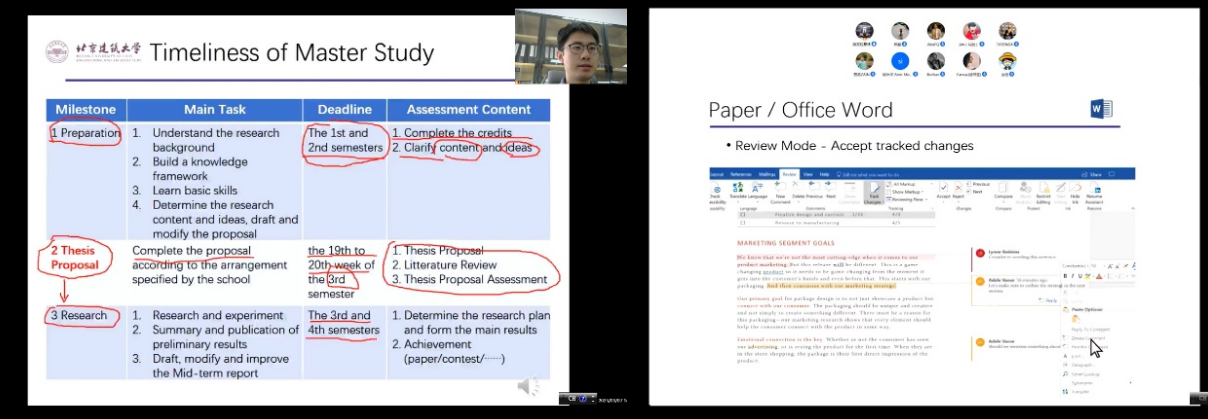Expand the Synonyms submenu arrow

(1130, 382)
